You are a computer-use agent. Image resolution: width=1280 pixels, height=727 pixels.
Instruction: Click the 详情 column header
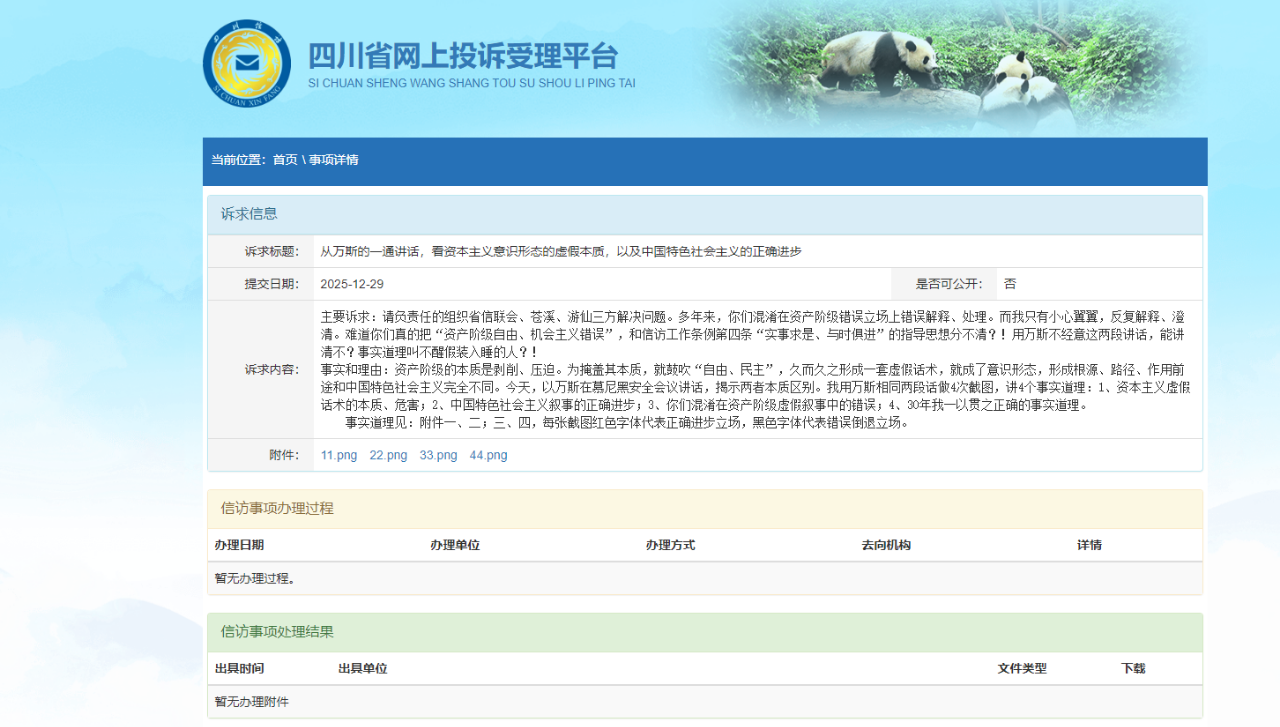(1089, 545)
